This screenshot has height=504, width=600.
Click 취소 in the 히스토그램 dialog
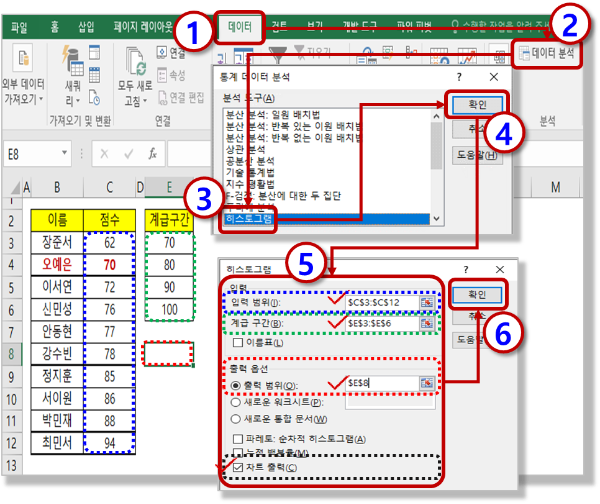(478, 316)
